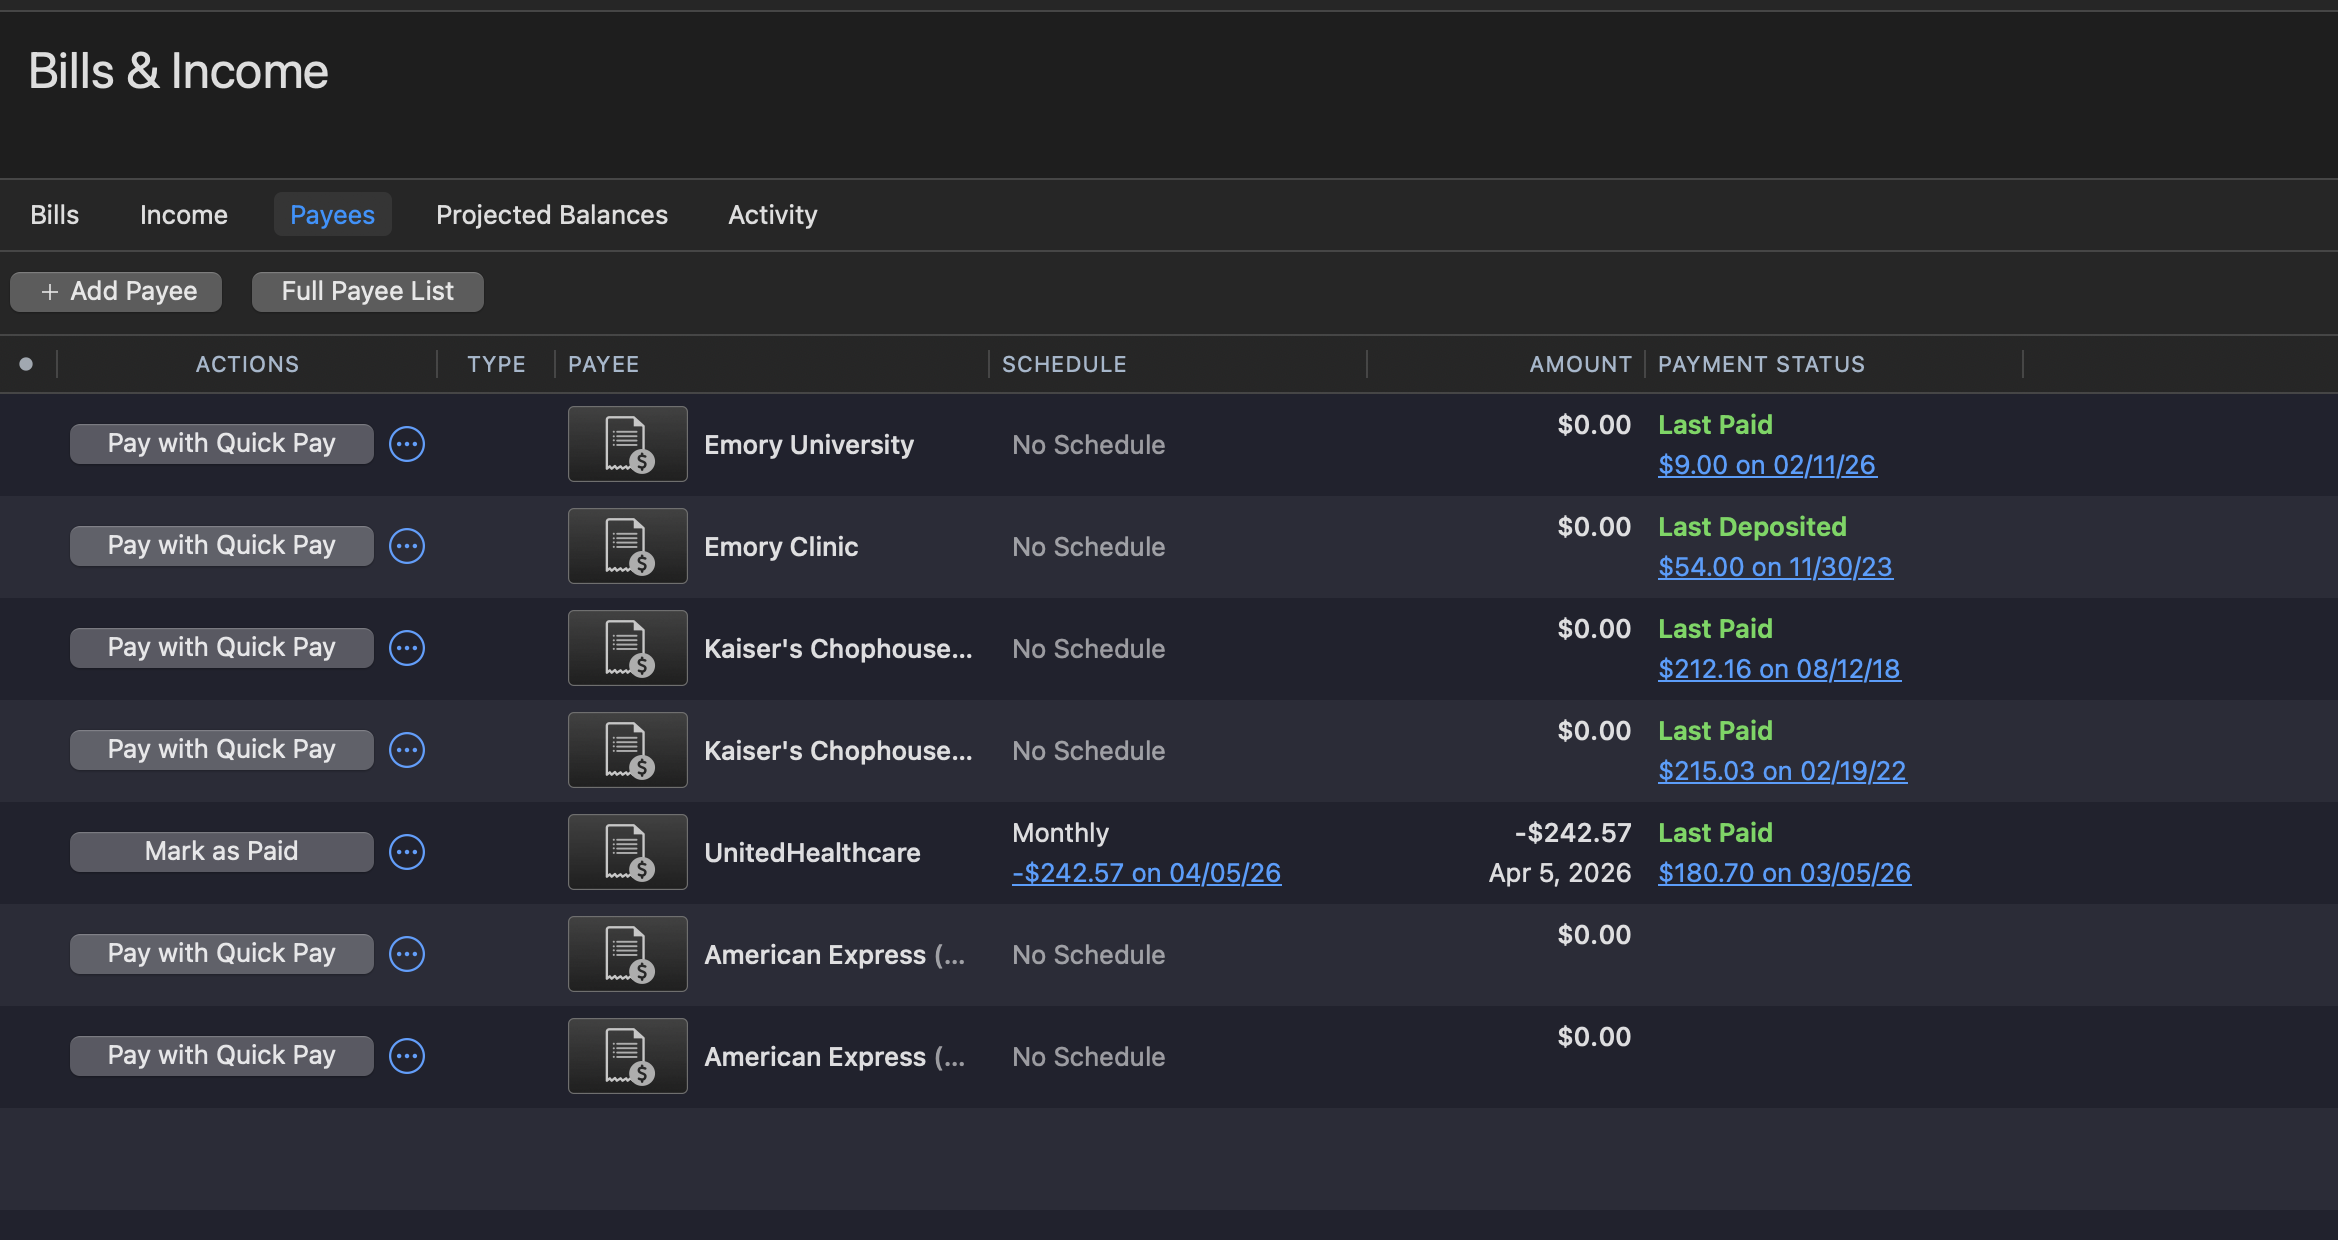Viewport: 2338px width, 1240px height.
Task: Open the -$242.57 on 04/05/26 schedule link
Action: [x=1146, y=873]
